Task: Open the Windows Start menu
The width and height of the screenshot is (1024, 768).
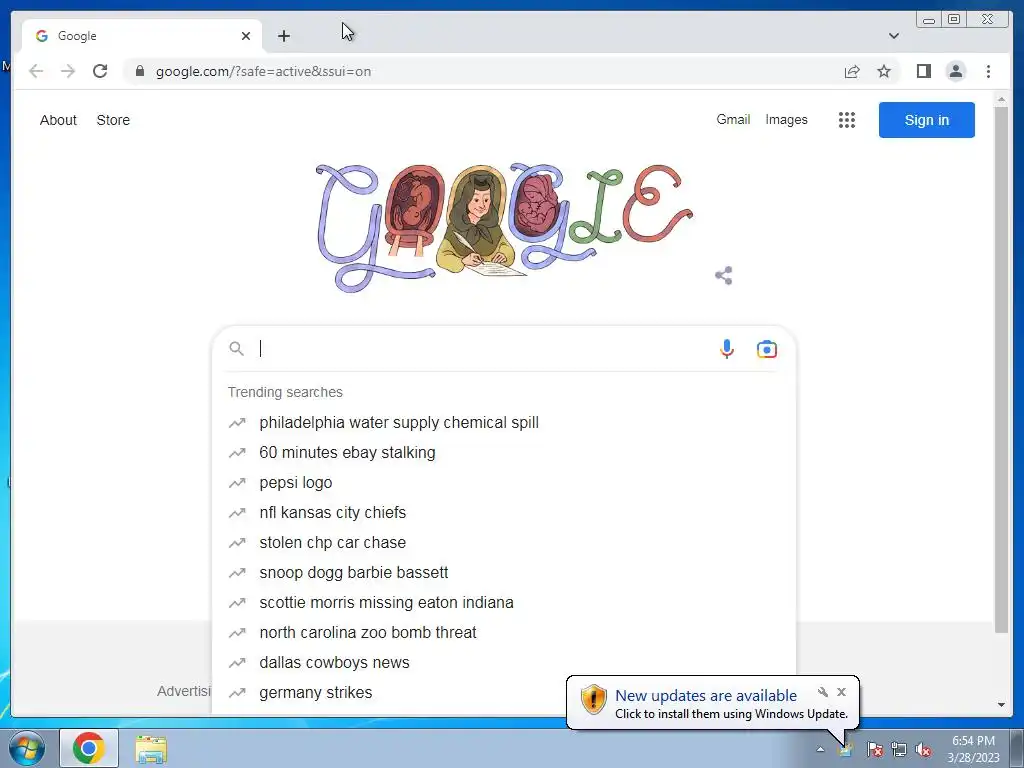Action: 26,748
